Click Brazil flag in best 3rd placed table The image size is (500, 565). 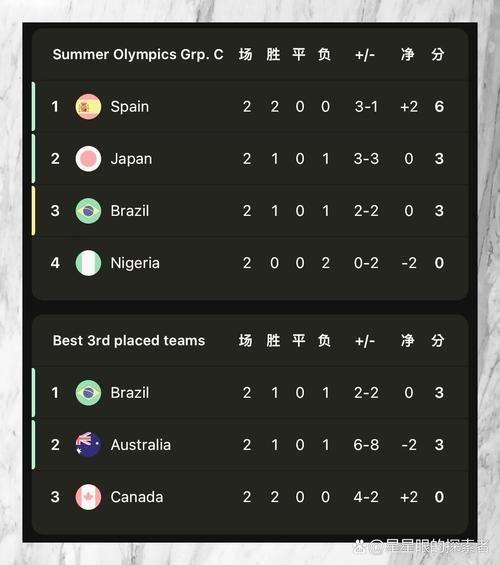coord(88,392)
